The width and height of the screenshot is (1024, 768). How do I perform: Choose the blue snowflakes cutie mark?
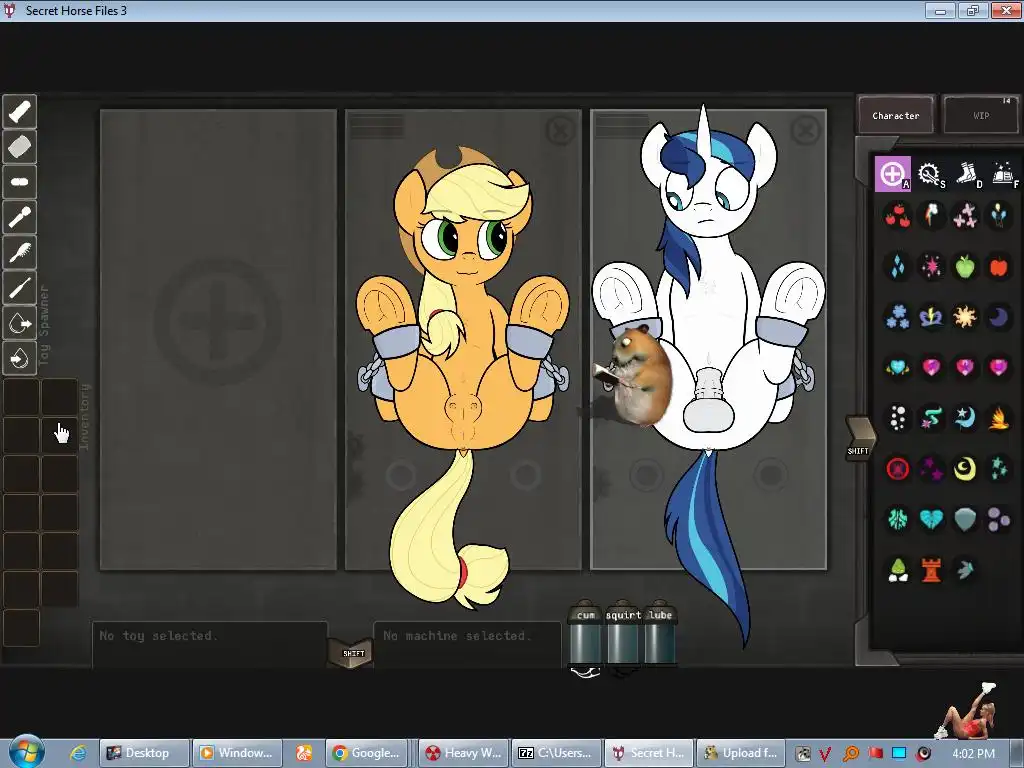898,317
